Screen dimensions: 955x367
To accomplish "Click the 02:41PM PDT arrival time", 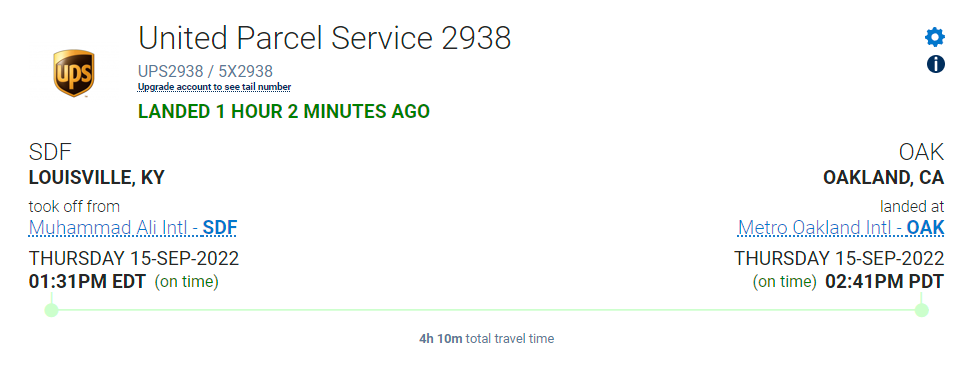I will 885,282.
